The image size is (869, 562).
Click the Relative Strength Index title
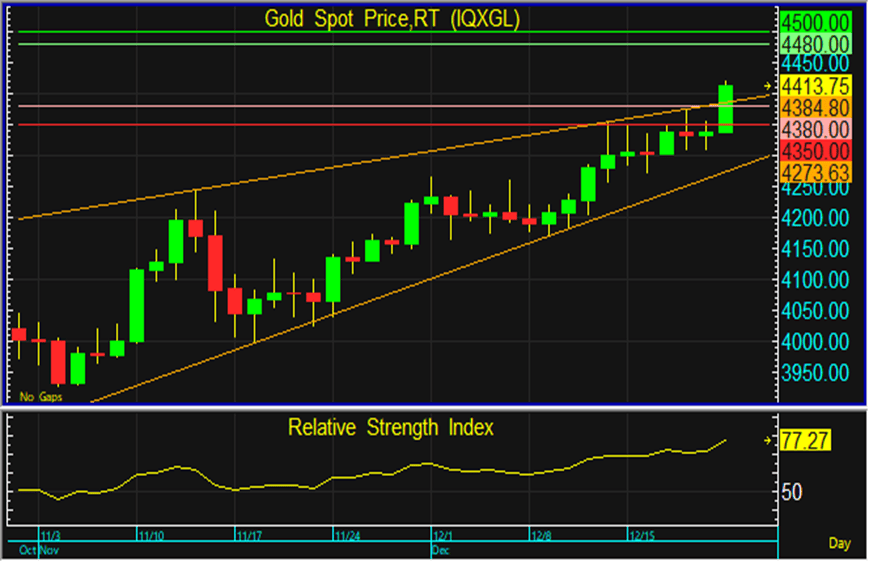[391, 428]
